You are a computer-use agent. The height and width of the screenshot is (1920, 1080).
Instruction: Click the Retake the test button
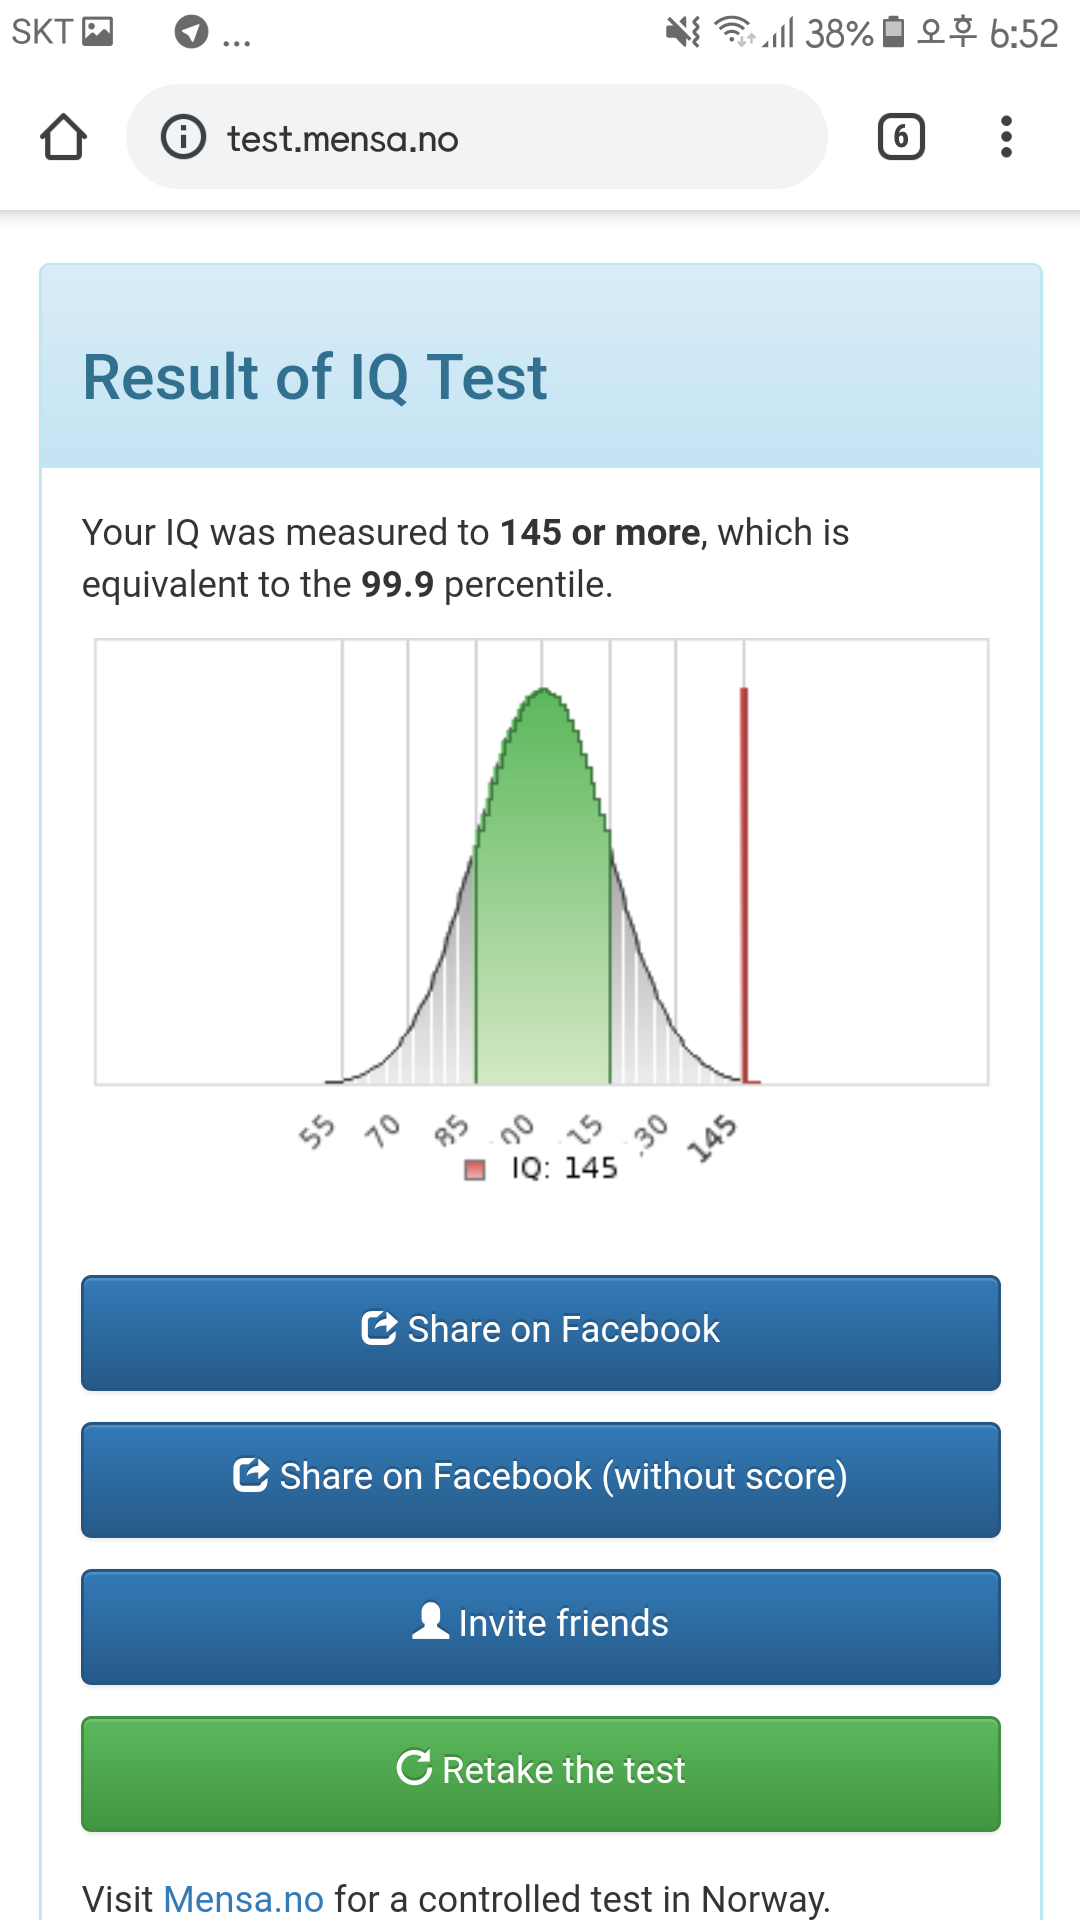[541, 1774]
